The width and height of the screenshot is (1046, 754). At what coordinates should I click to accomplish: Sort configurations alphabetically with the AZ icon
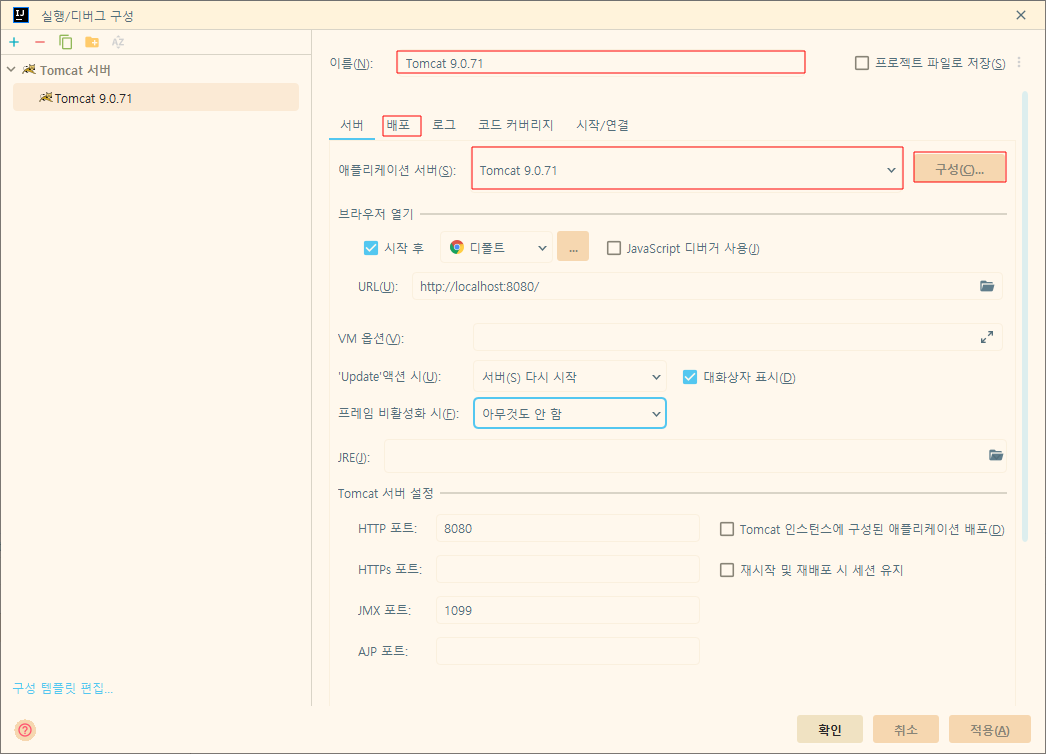point(118,42)
